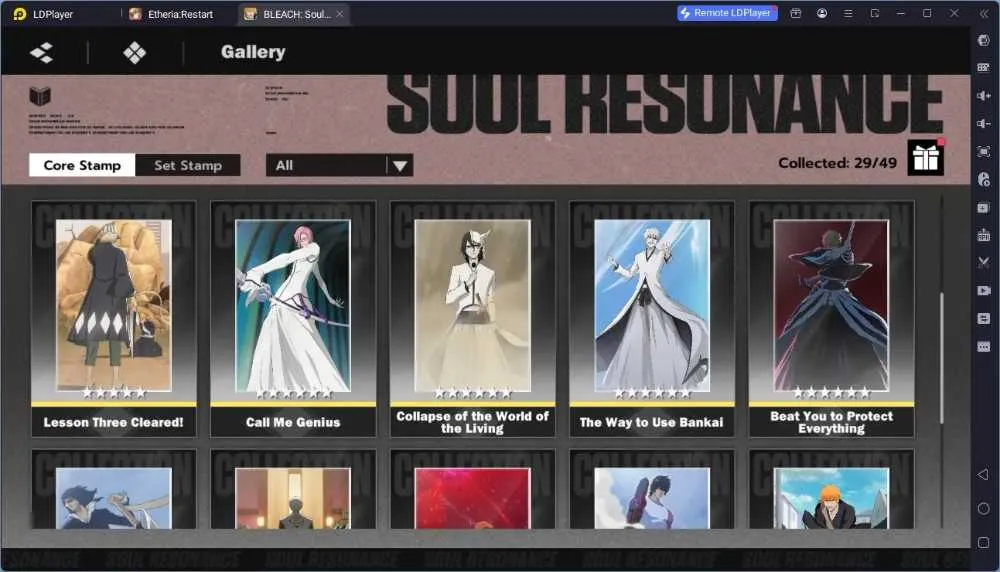The image size is (1000, 572).
Task: Click the LDPlayer logo icon
Action: point(19,14)
